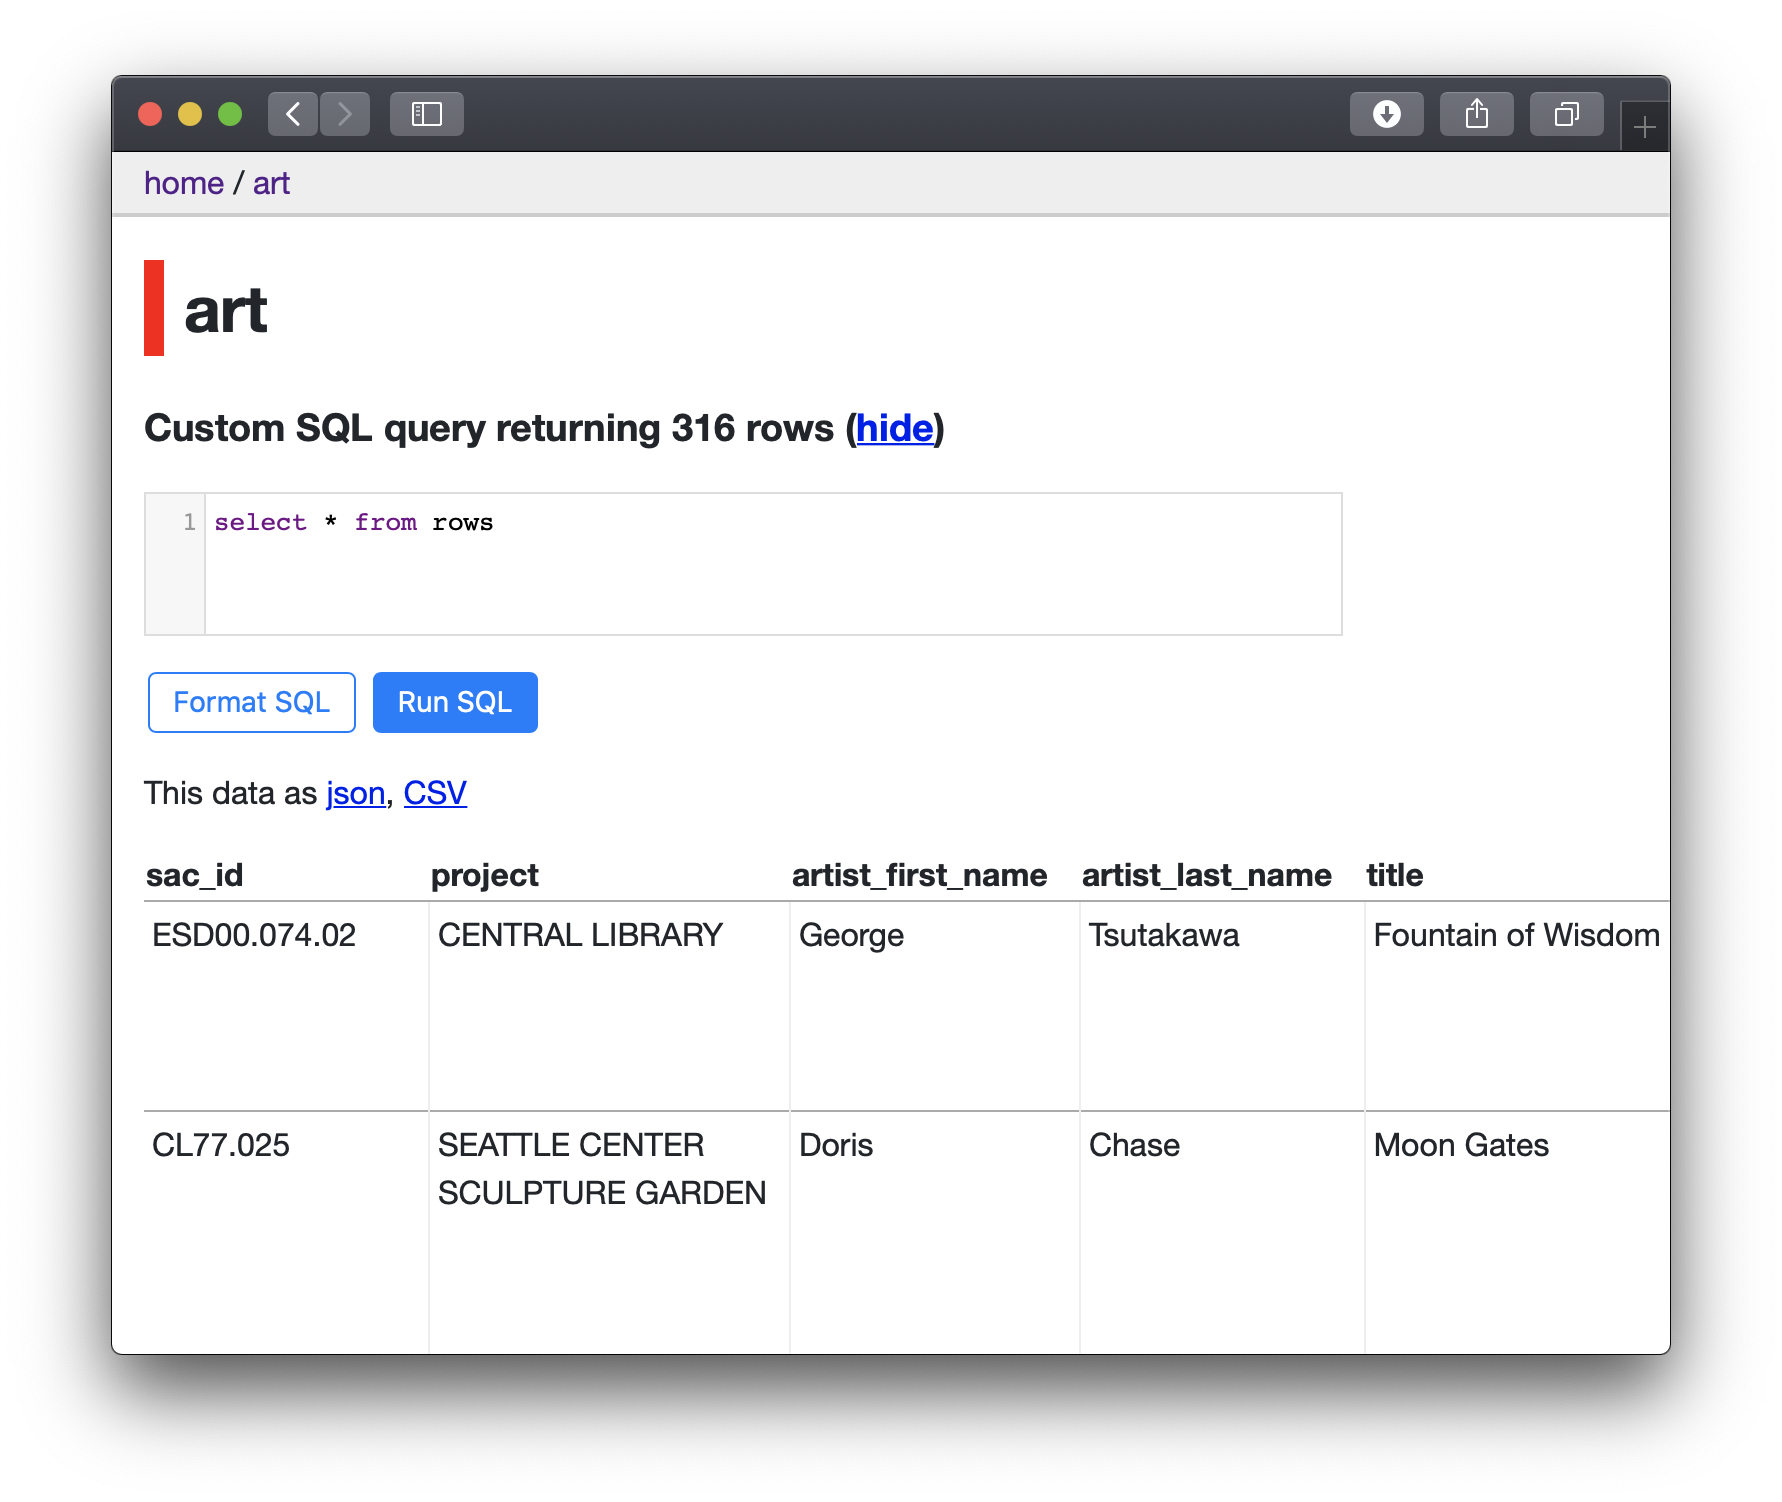Select the ESD00.074.02 cell
The width and height of the screenshot is (1782, 1502).
coord(254,935)
